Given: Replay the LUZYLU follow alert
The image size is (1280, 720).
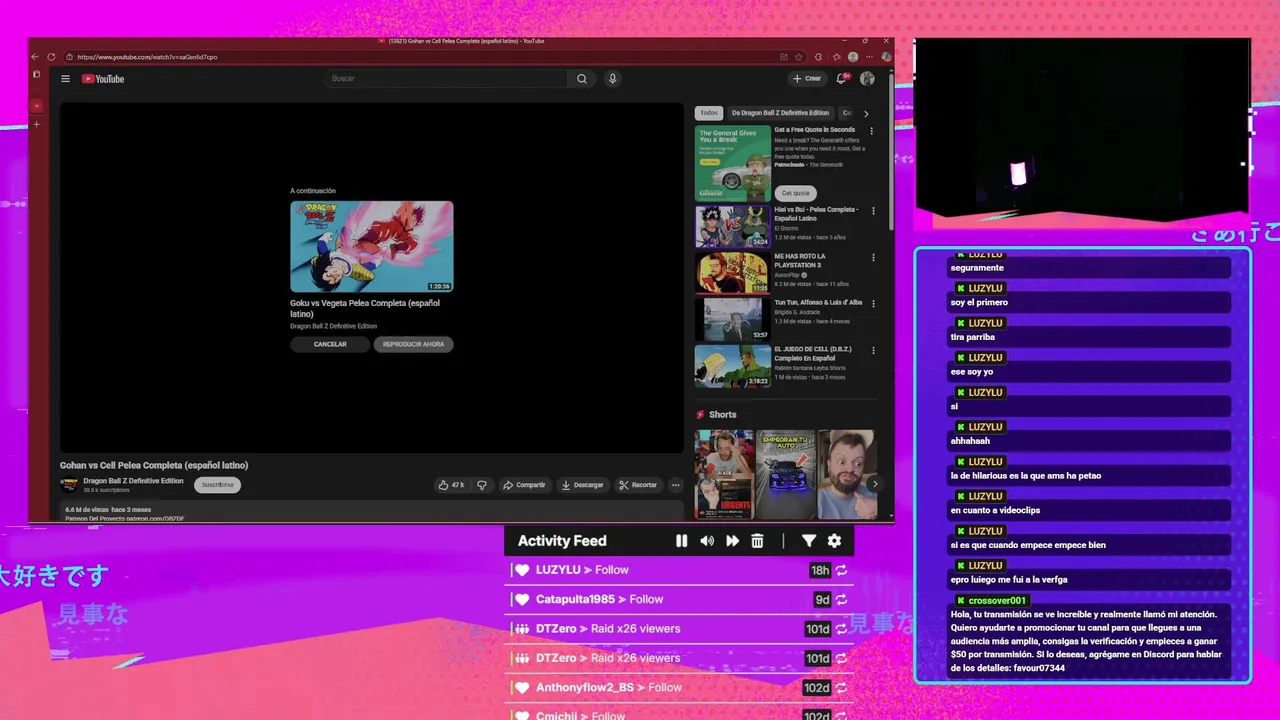Looking at the screenshot, I should point(842,570).
